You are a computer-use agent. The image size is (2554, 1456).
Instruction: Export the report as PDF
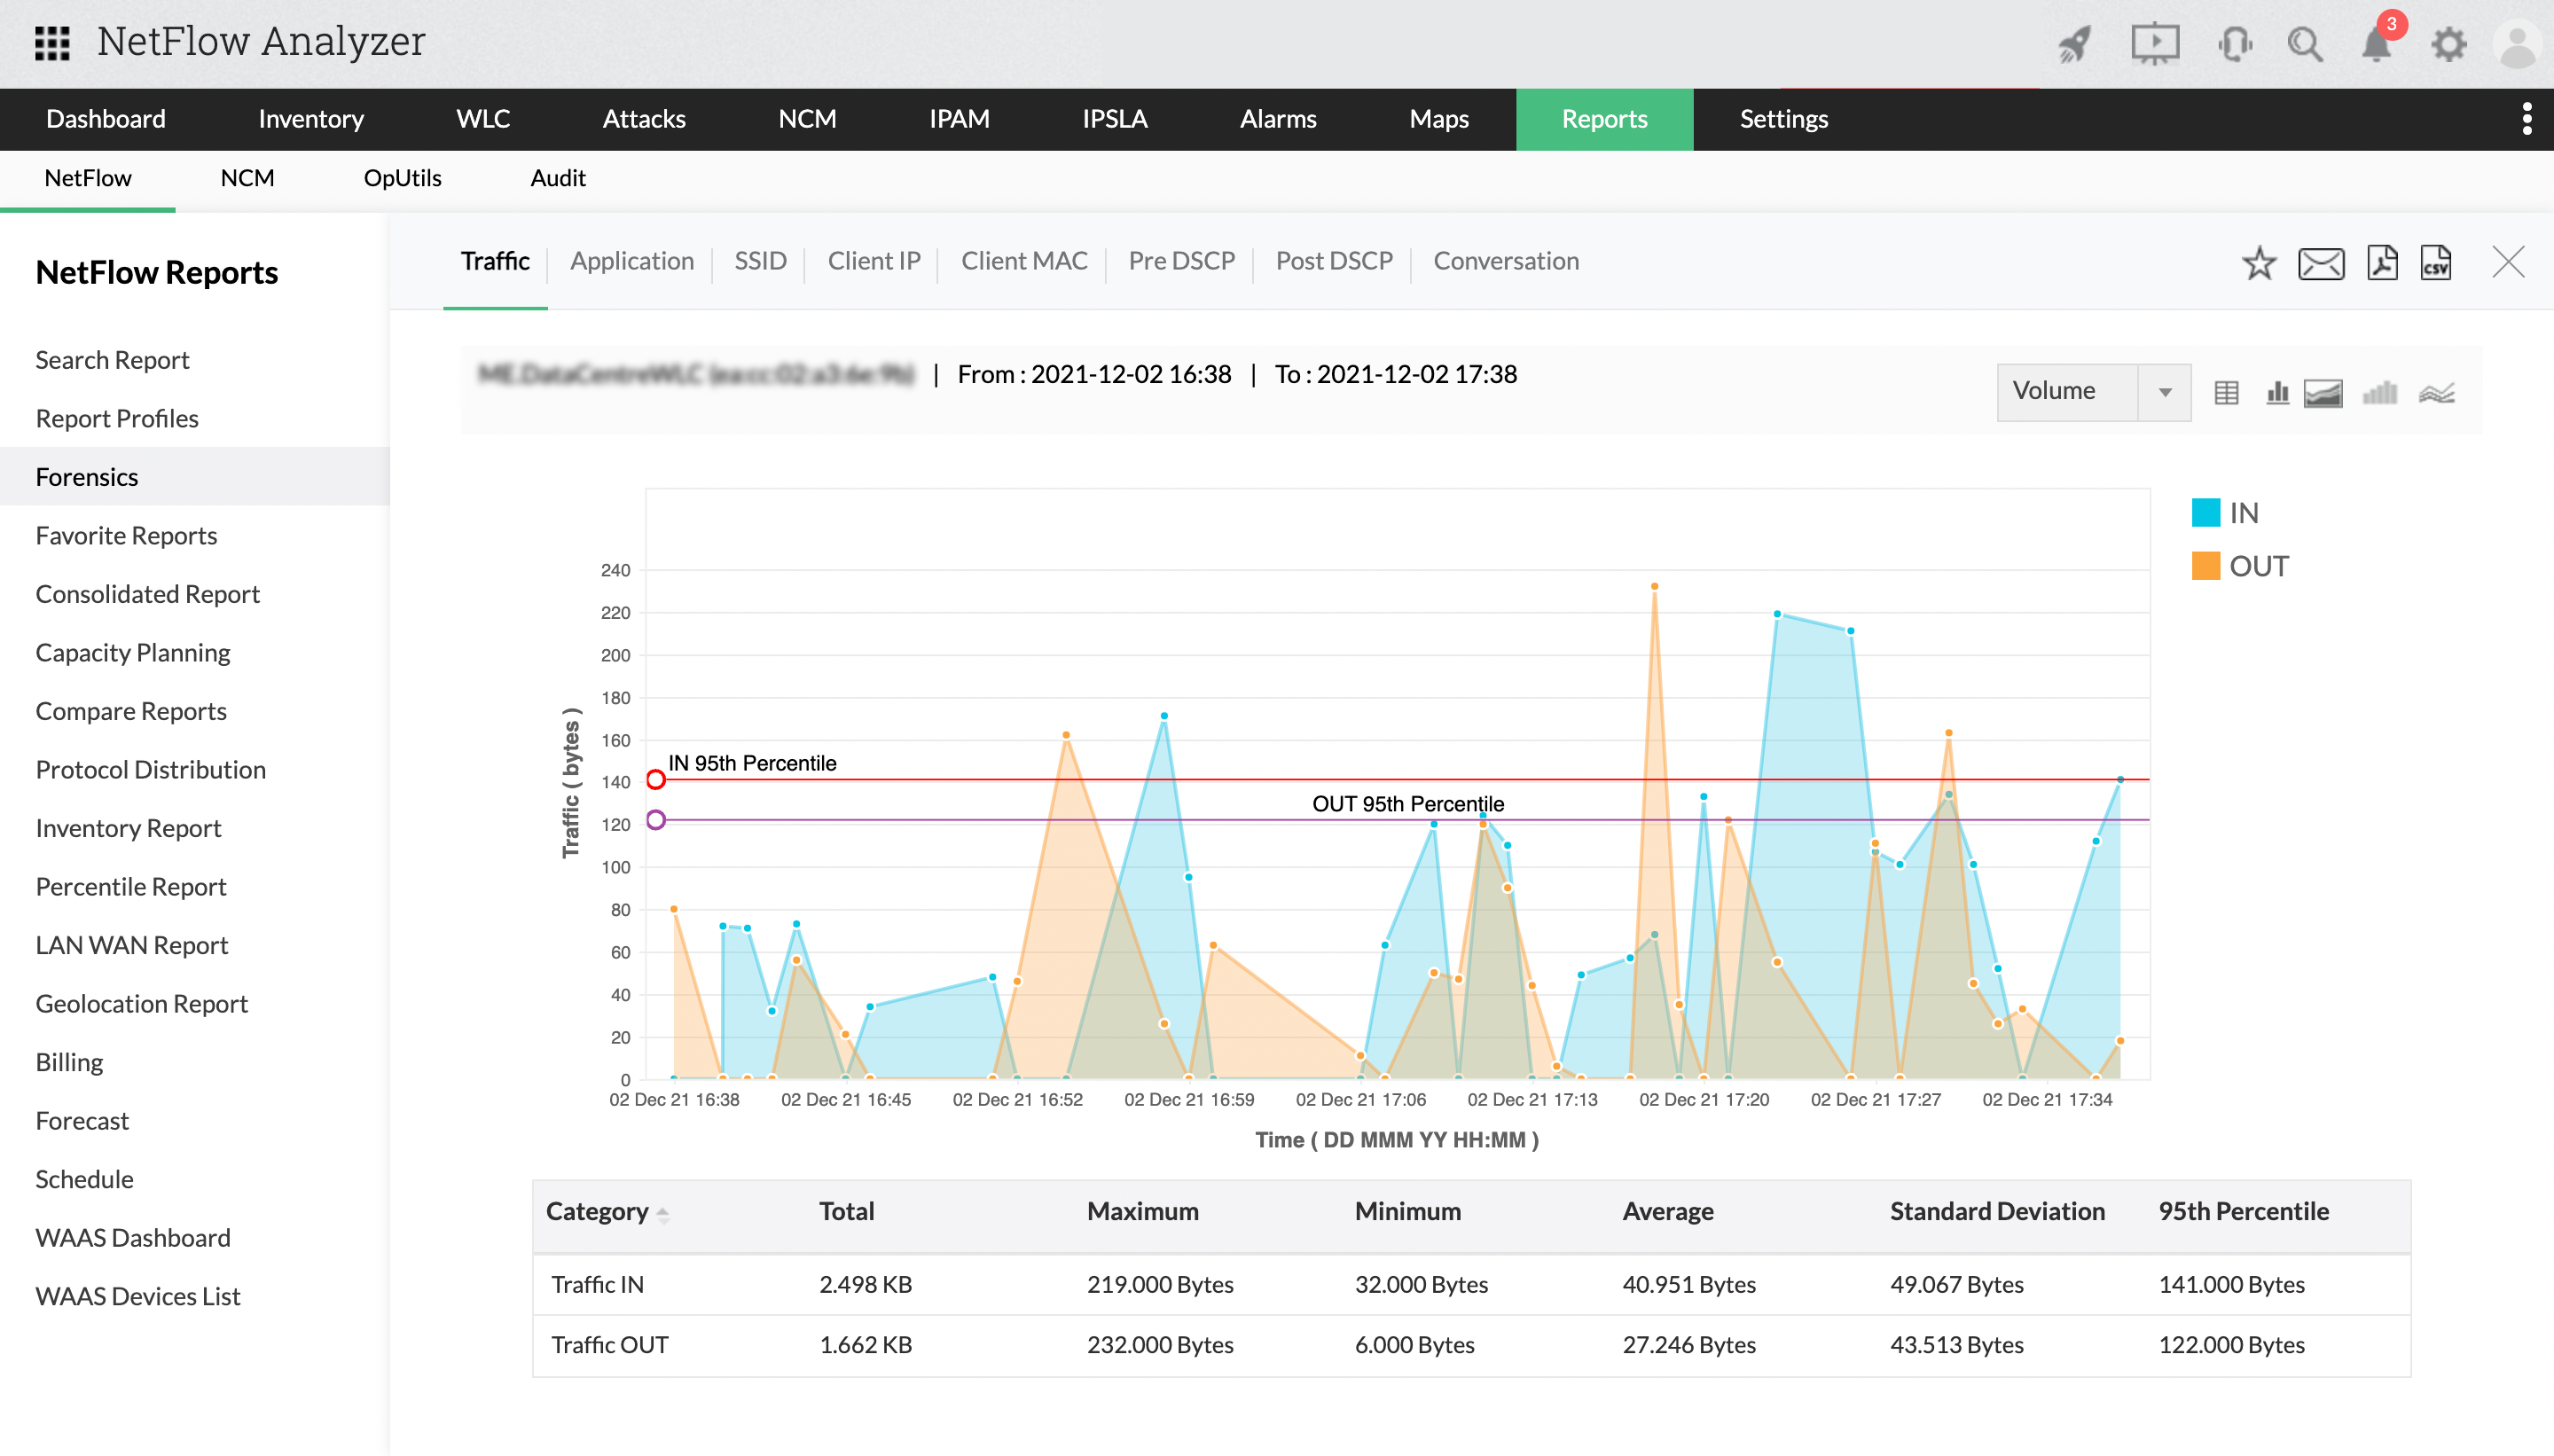click(x=2381, y=263)
